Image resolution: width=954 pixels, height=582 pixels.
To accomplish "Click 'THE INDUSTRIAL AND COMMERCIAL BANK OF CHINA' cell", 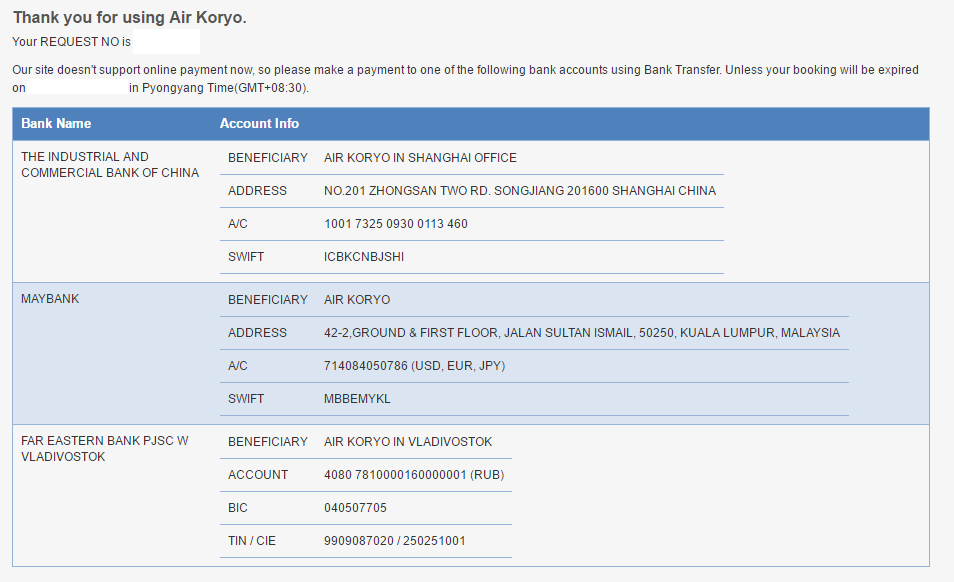I will pos(110,165).
